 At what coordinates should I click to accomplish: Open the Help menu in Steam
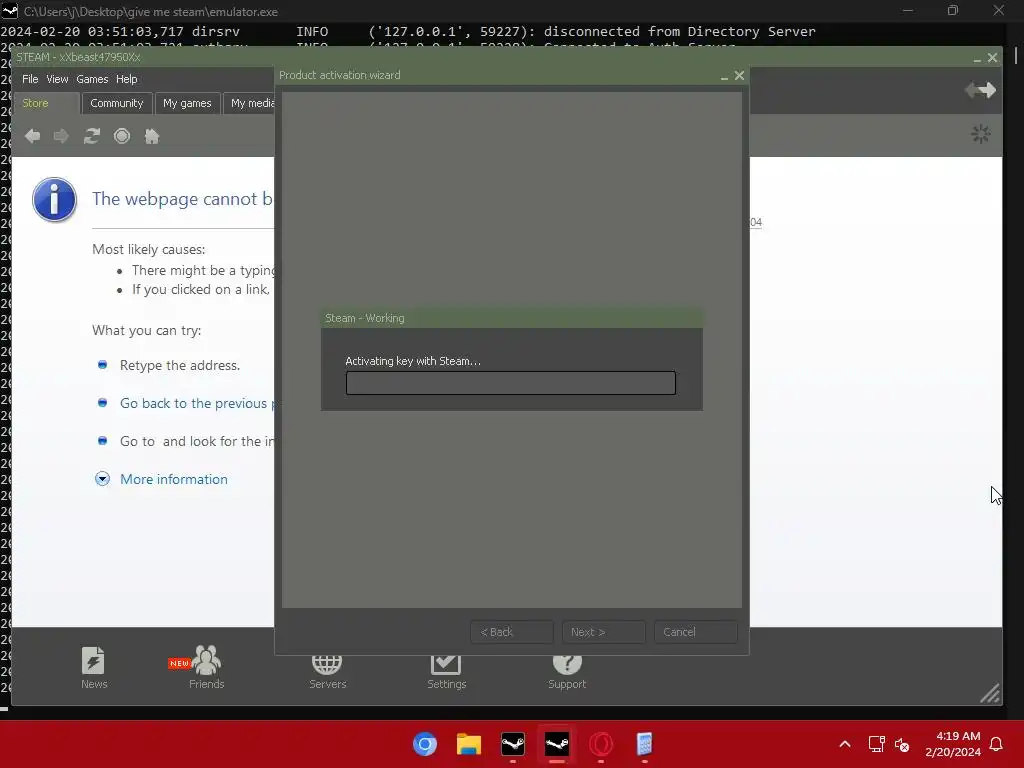pyautogui.click(x=127, y=79)
